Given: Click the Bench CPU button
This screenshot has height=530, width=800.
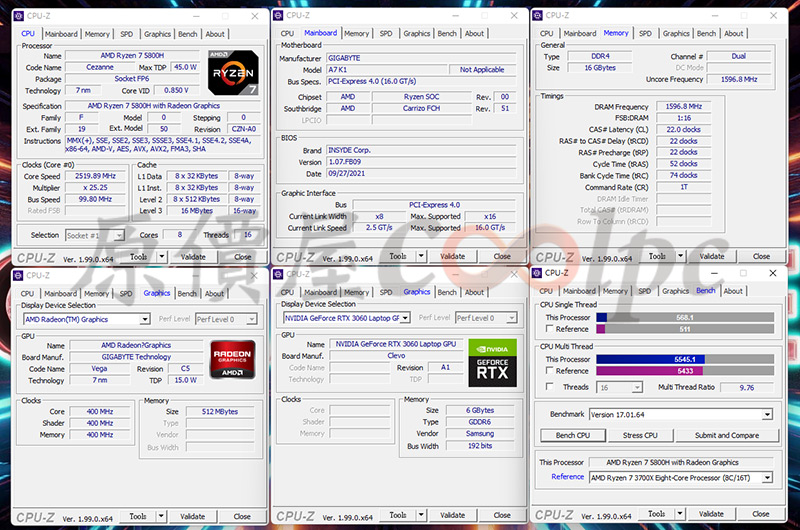Looking at the screenshot, I should click(573, 435).
